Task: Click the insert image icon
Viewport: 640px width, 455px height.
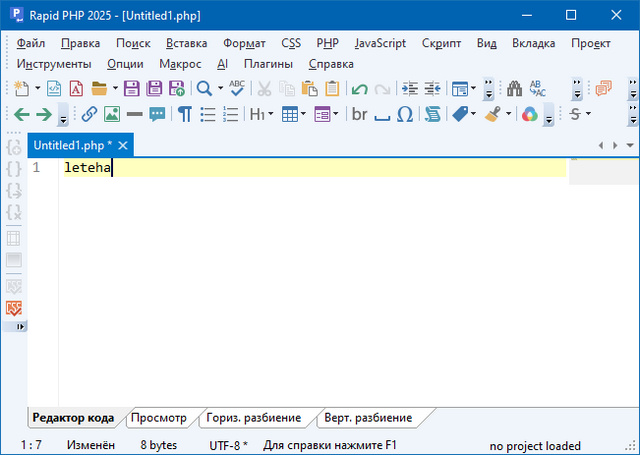Action: pos(111,114)
